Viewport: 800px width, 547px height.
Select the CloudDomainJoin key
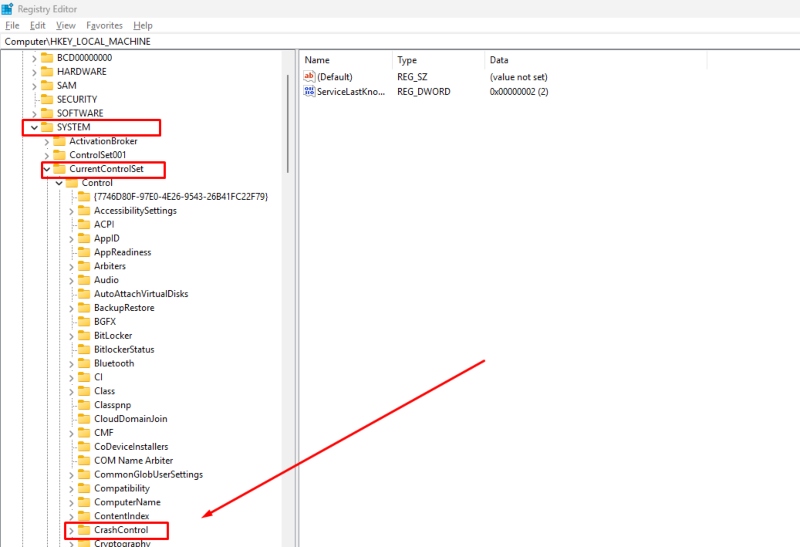pyautogui.click(x=131, y=418)
